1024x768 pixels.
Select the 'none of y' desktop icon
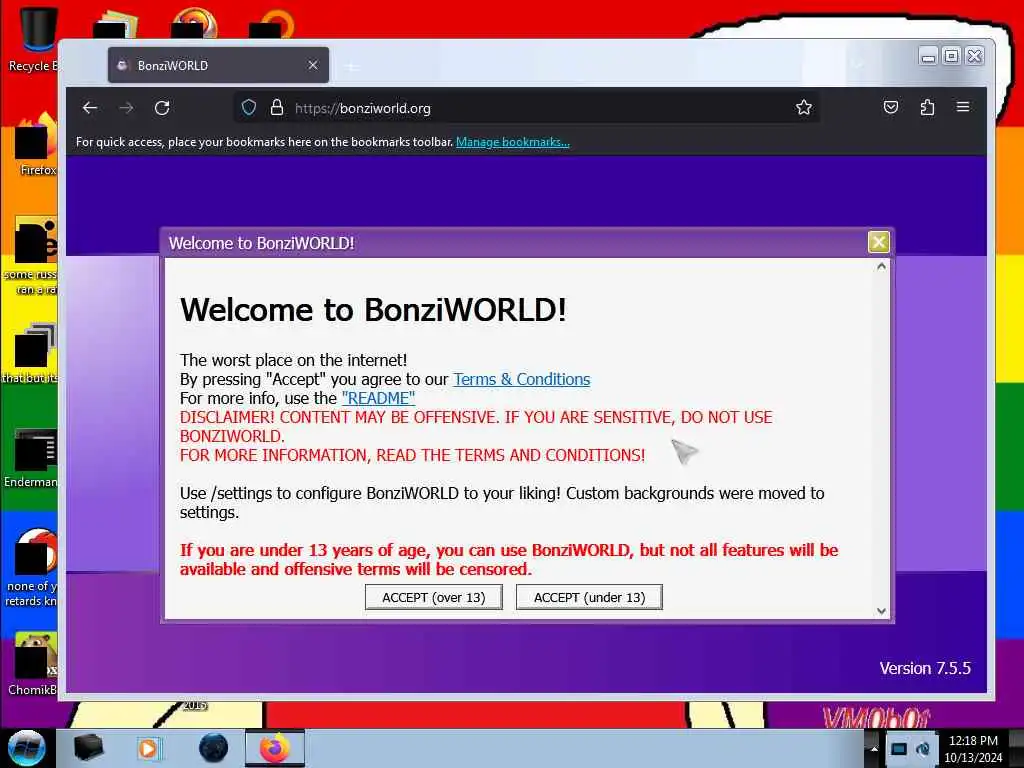(31, 569)
